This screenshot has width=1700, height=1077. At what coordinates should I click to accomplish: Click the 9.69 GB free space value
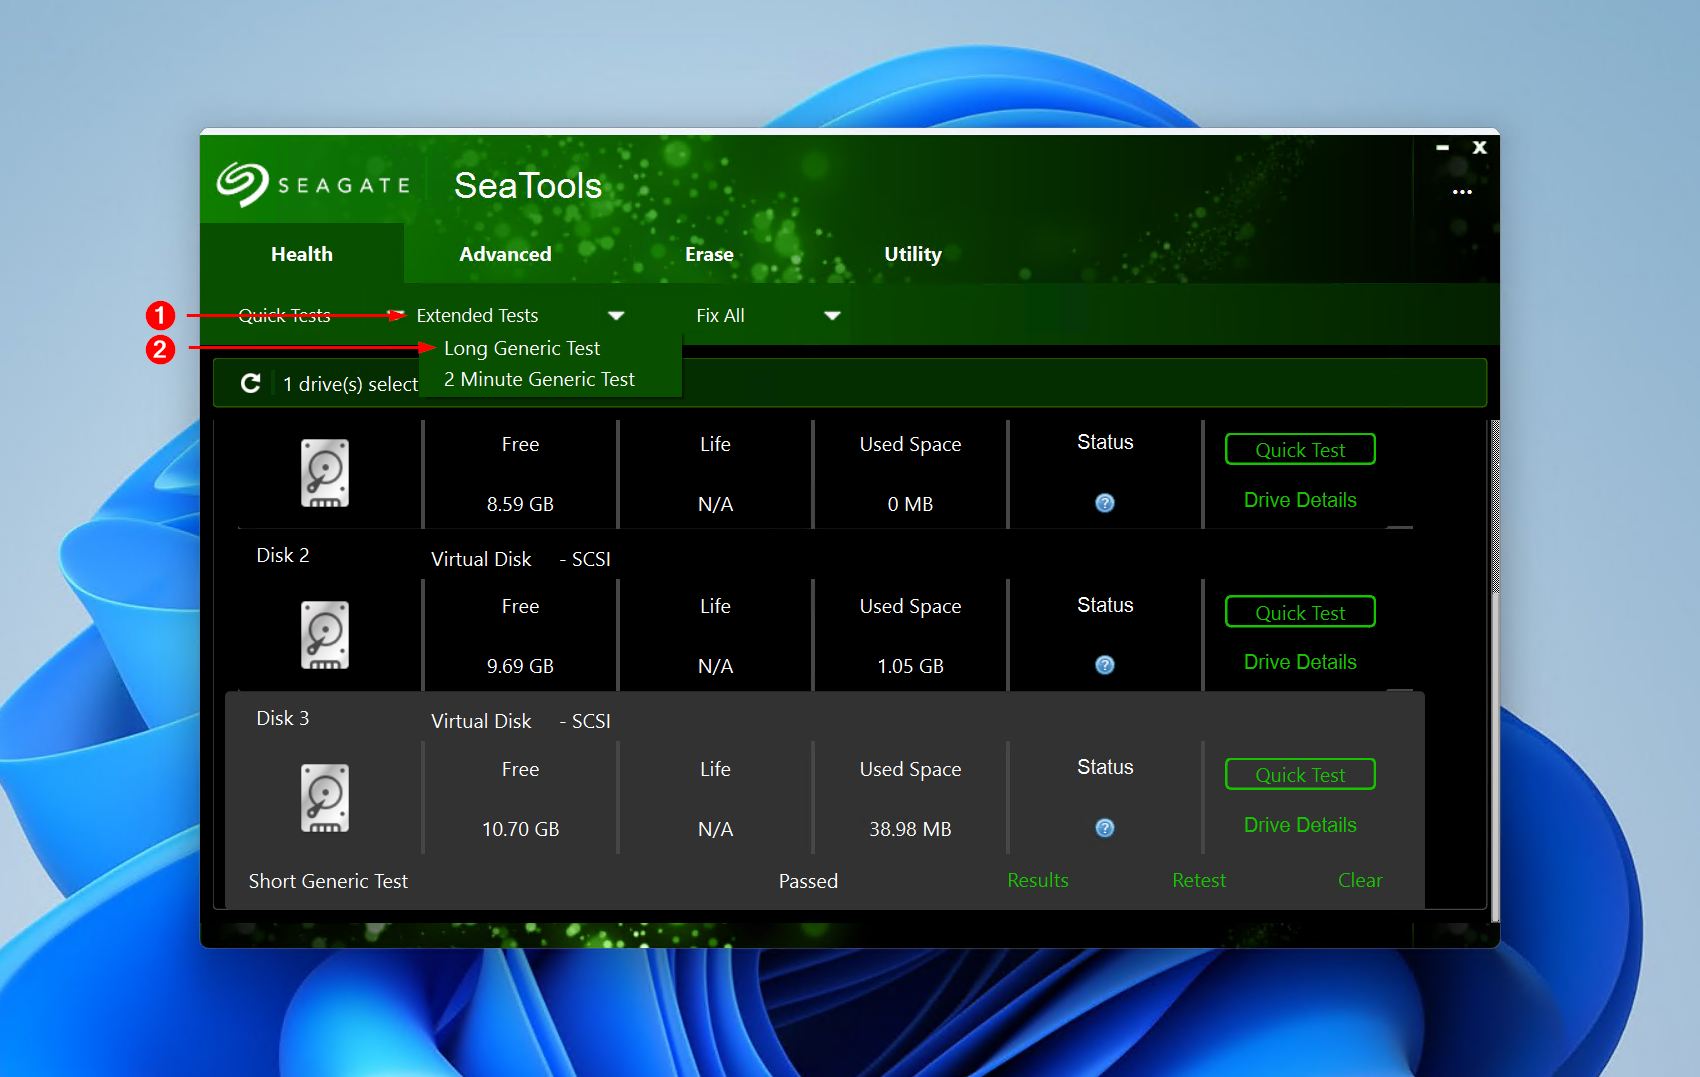(520, 666)
